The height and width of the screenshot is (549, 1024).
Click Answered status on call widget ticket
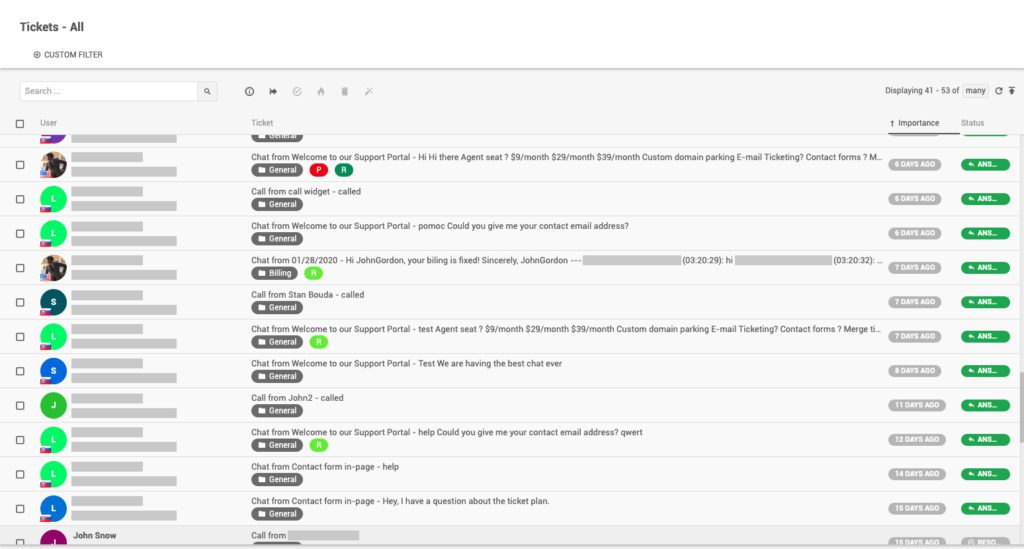(985, 198)
